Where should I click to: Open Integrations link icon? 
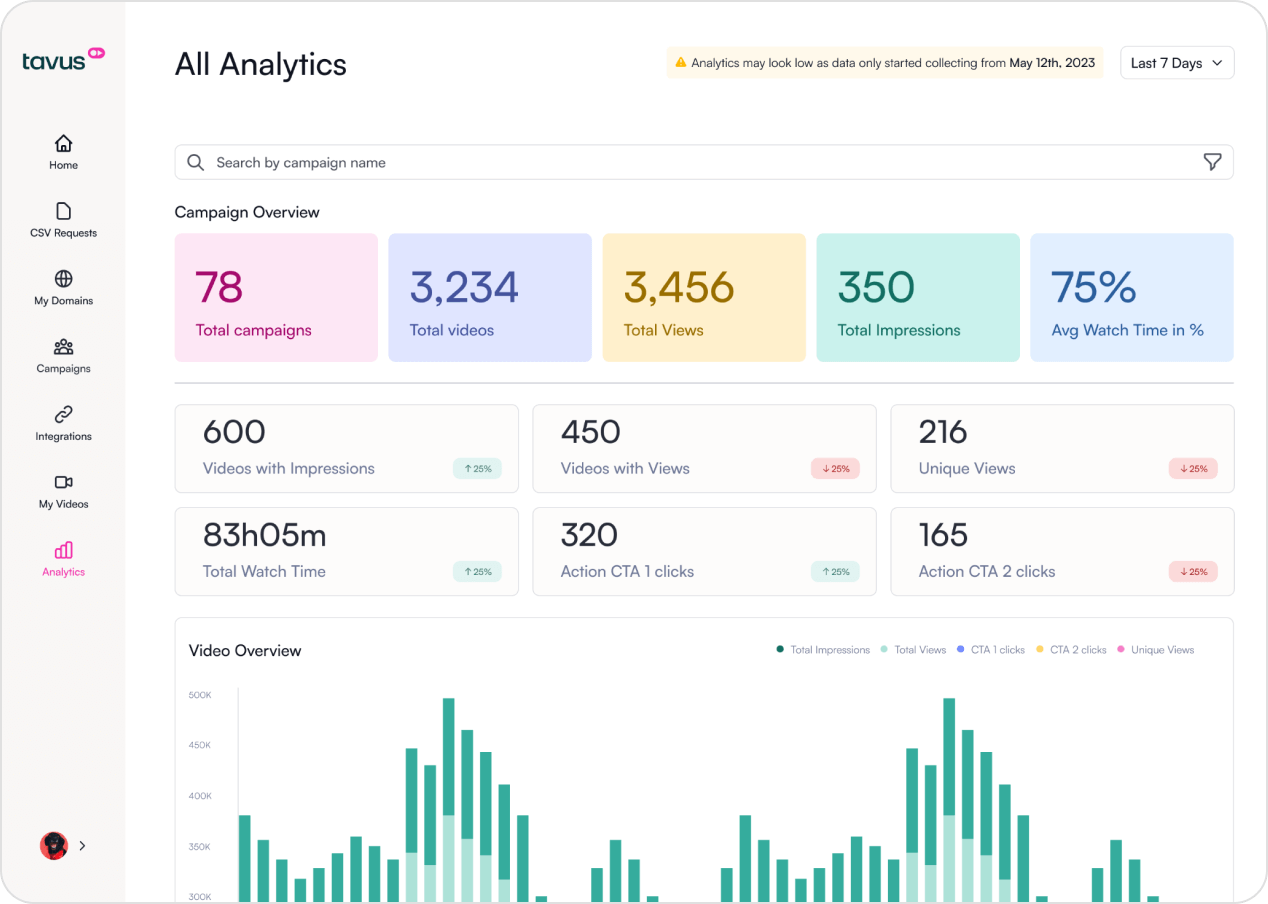(x=63, y=414)
